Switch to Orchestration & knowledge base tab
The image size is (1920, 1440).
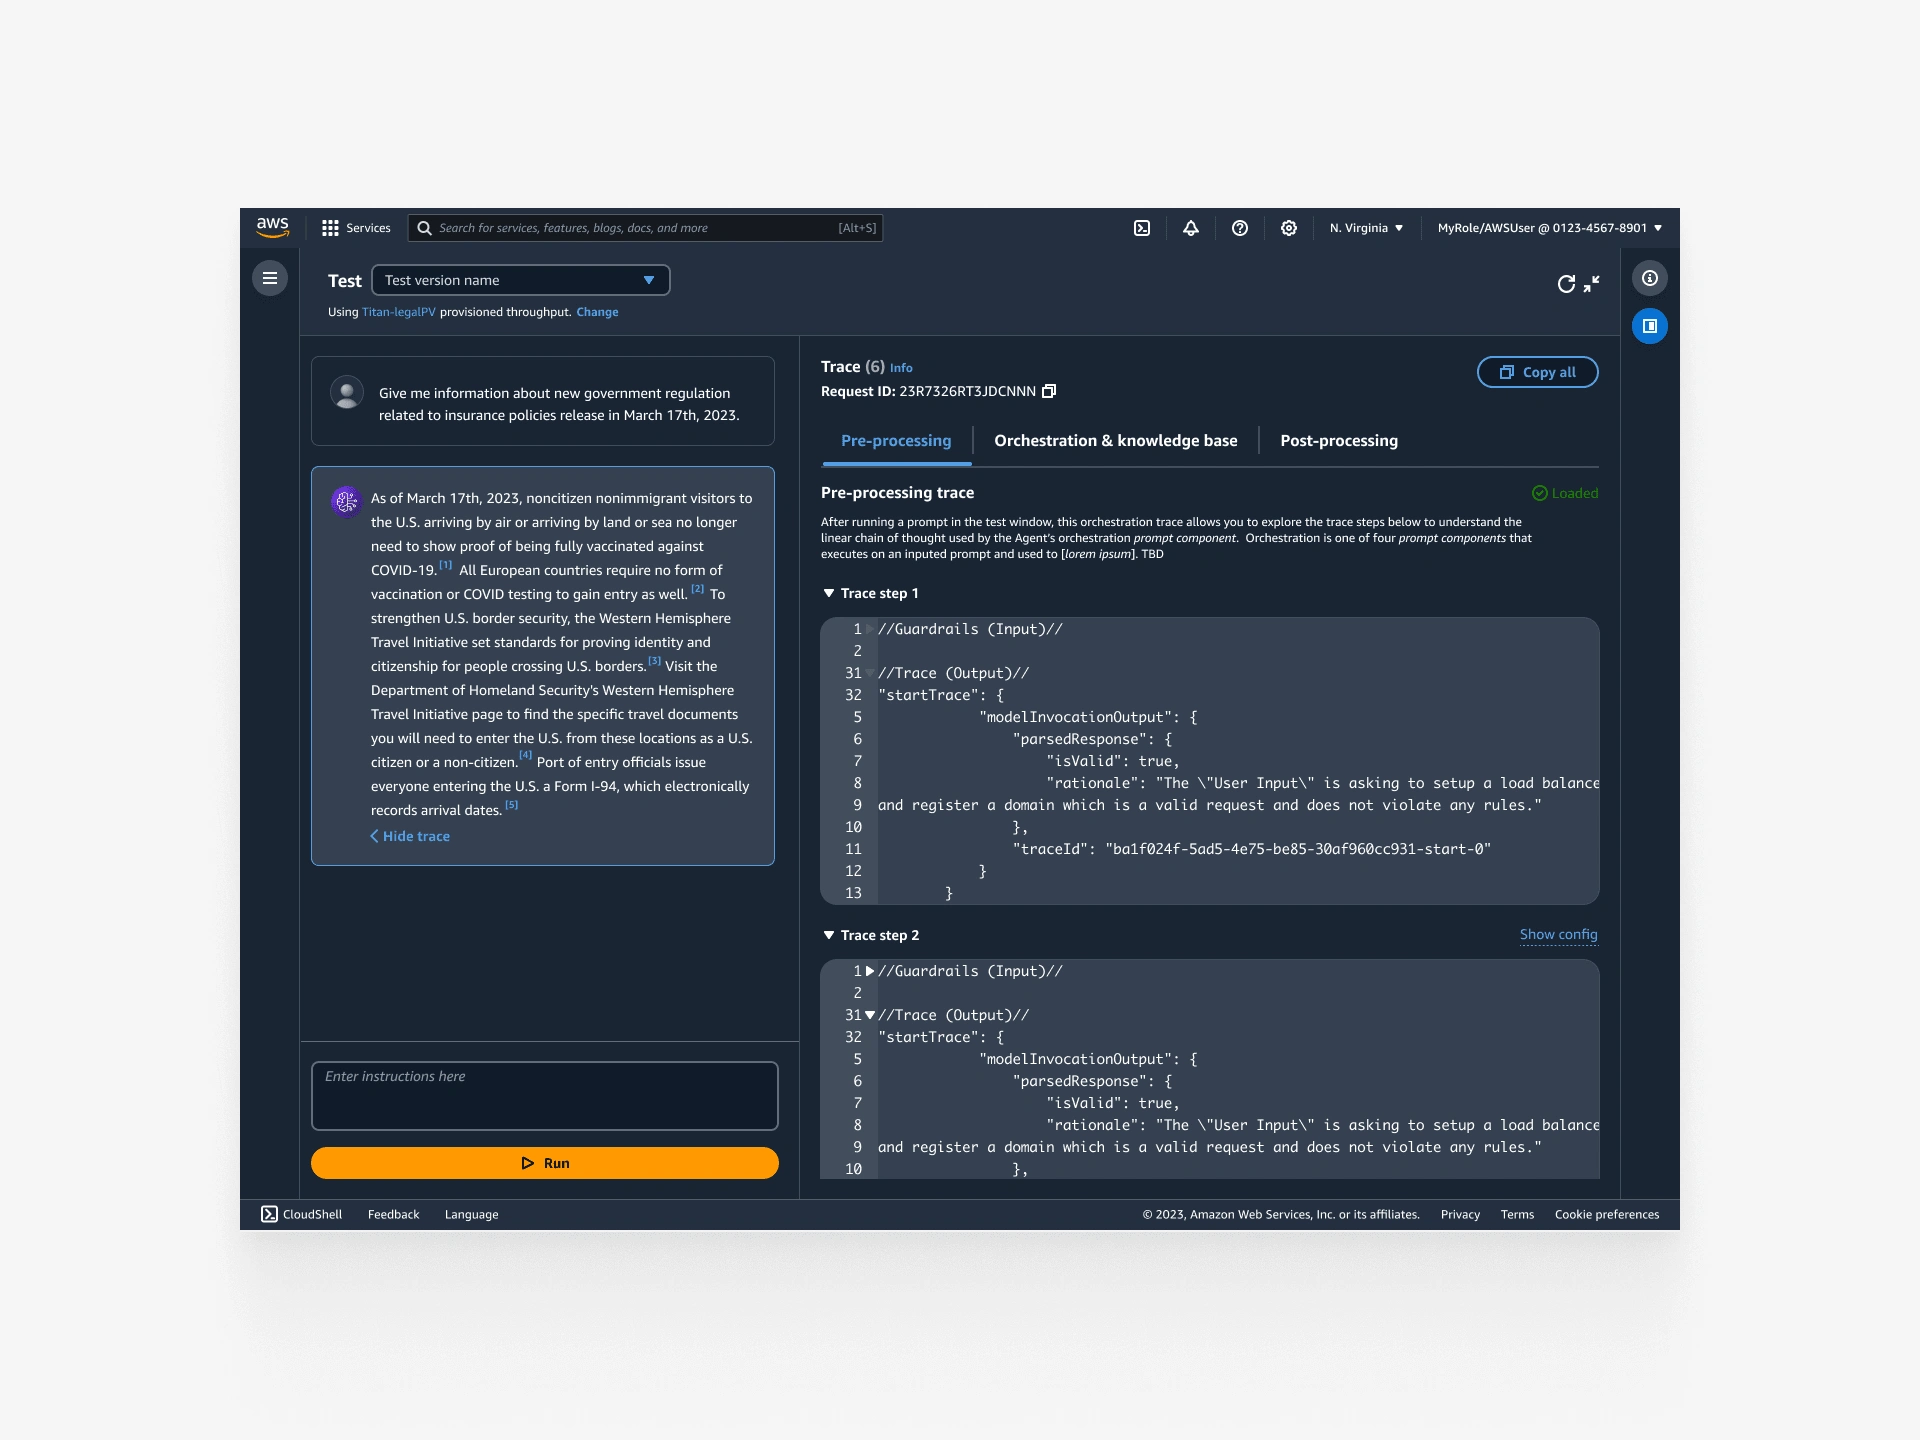click(1116, 441)
